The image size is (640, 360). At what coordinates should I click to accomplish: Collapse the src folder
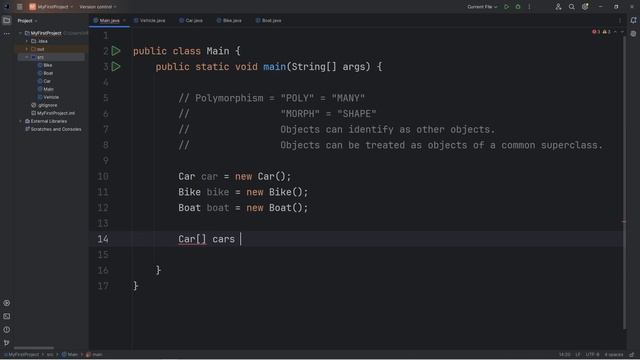coord(27,57)
